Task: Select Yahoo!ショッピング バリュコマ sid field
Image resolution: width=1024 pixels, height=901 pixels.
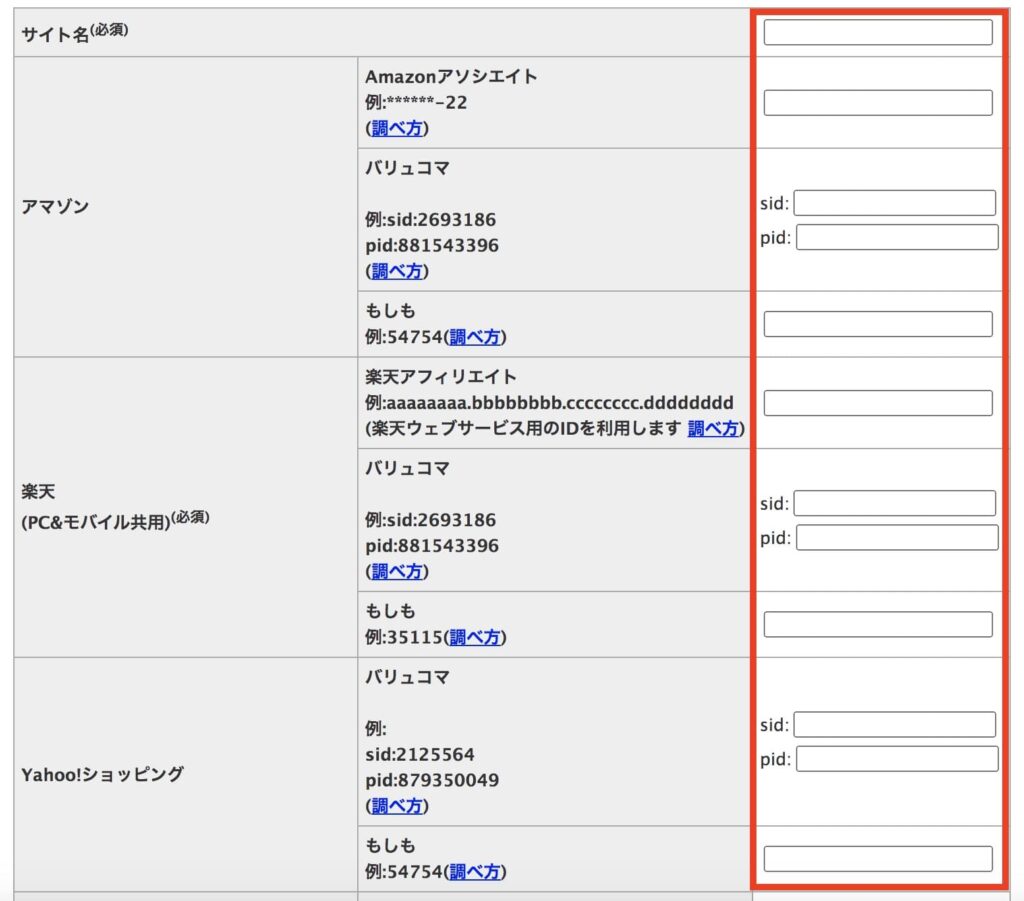Action: point(894,725)
